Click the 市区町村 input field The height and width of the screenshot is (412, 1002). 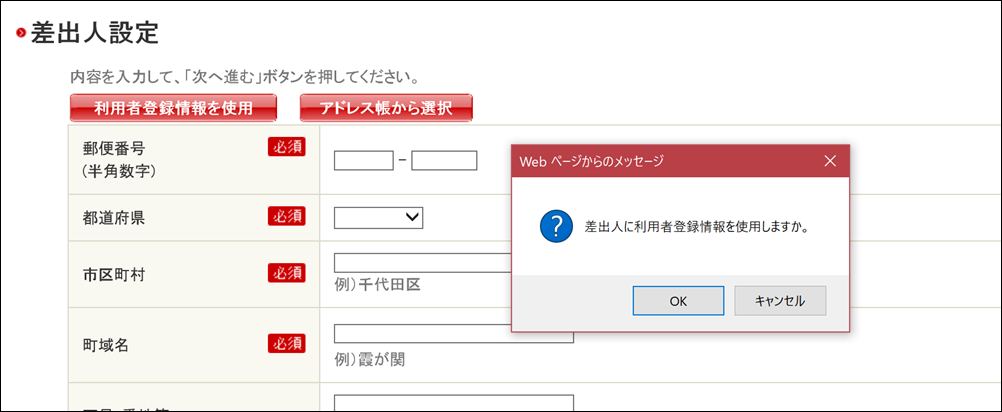422,263
